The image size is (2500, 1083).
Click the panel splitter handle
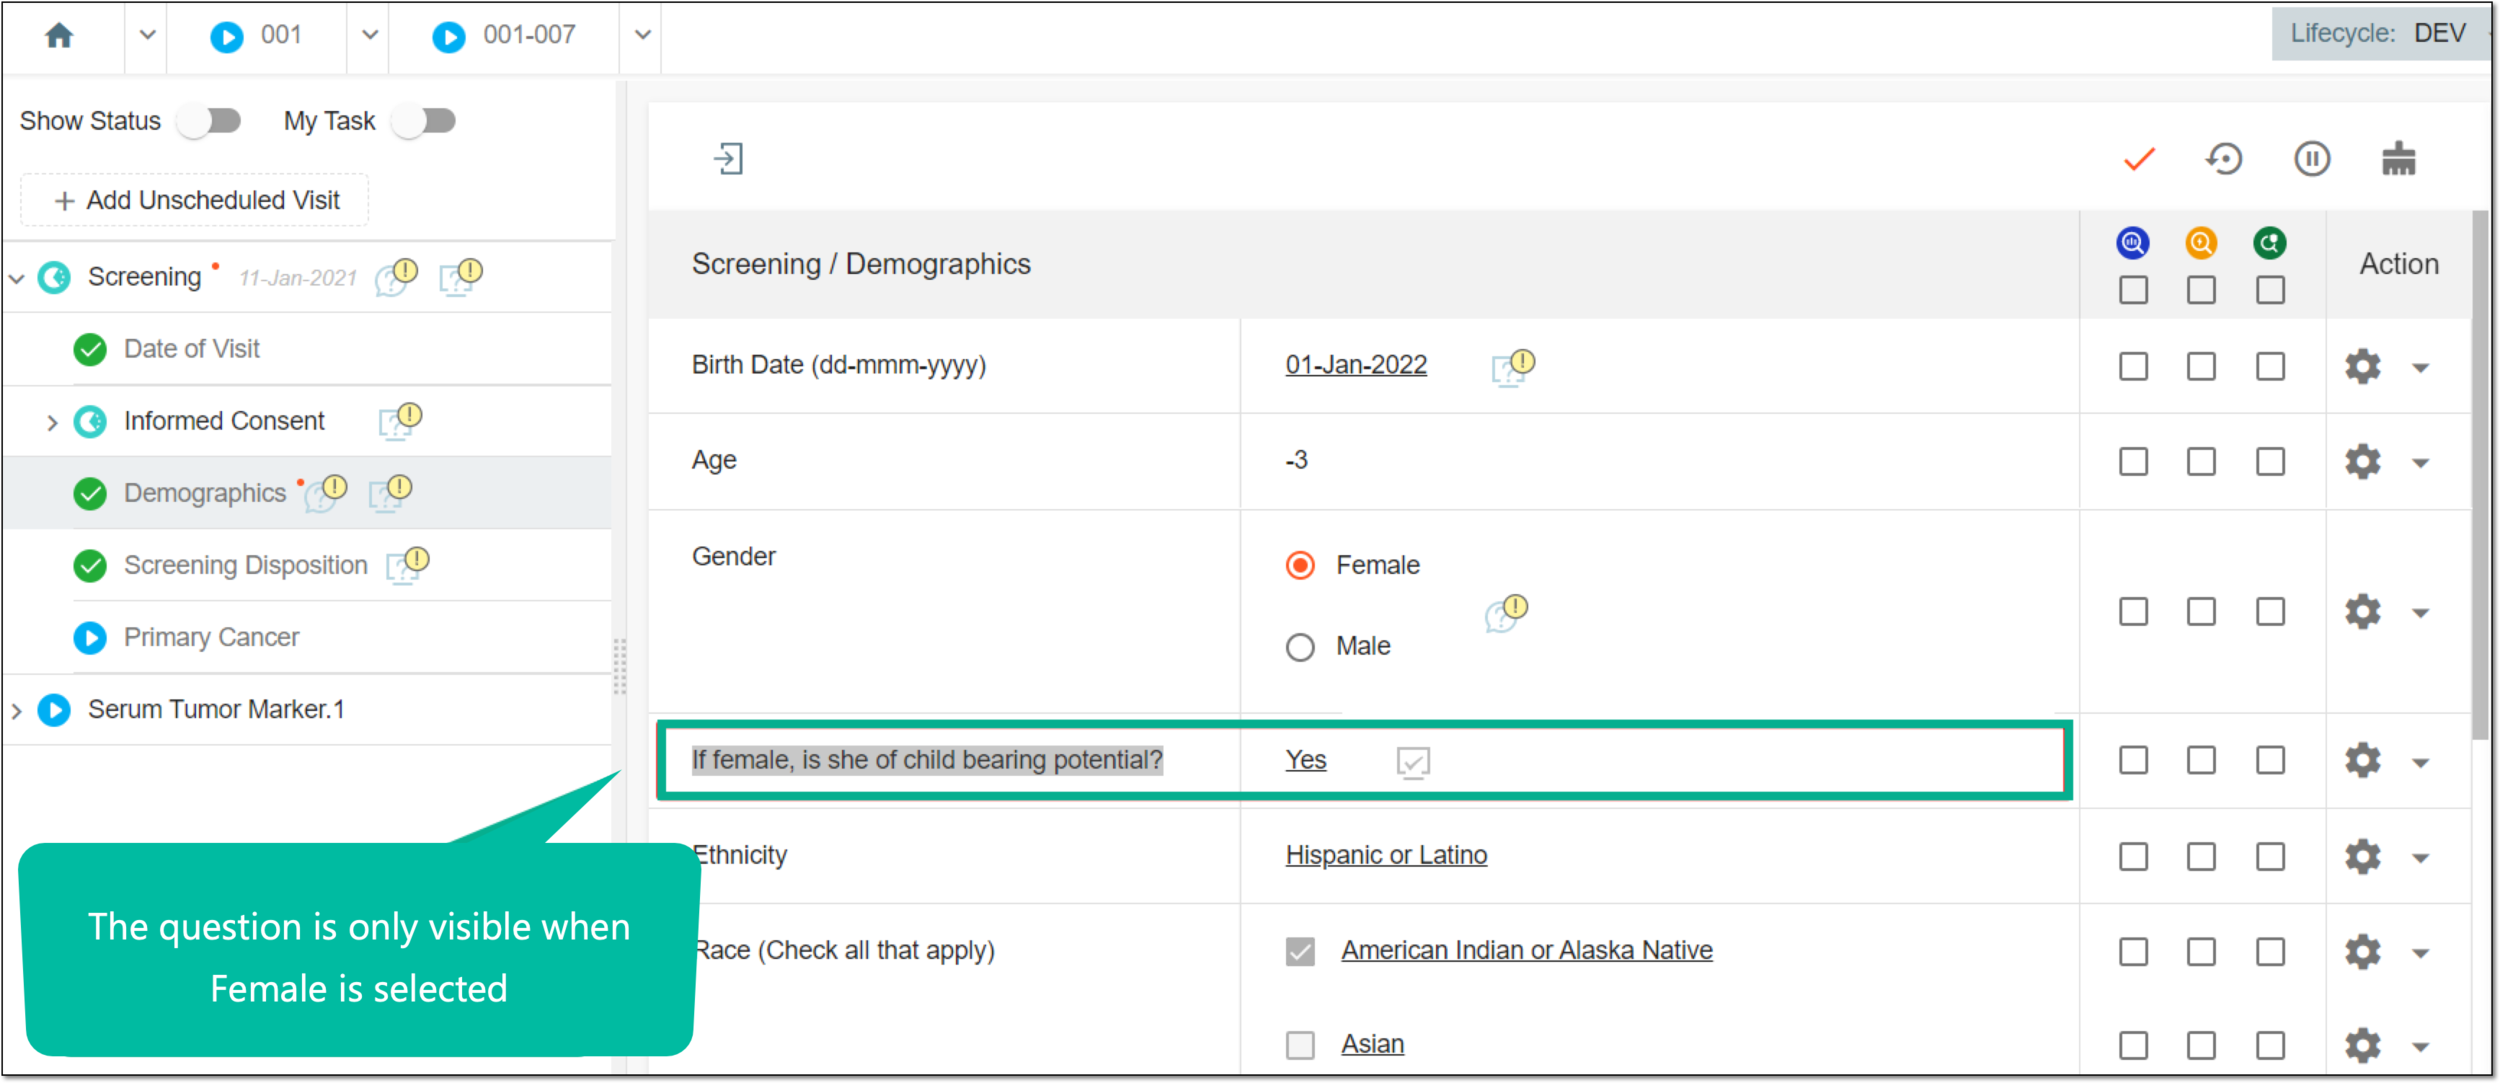(x=620, y=666)
